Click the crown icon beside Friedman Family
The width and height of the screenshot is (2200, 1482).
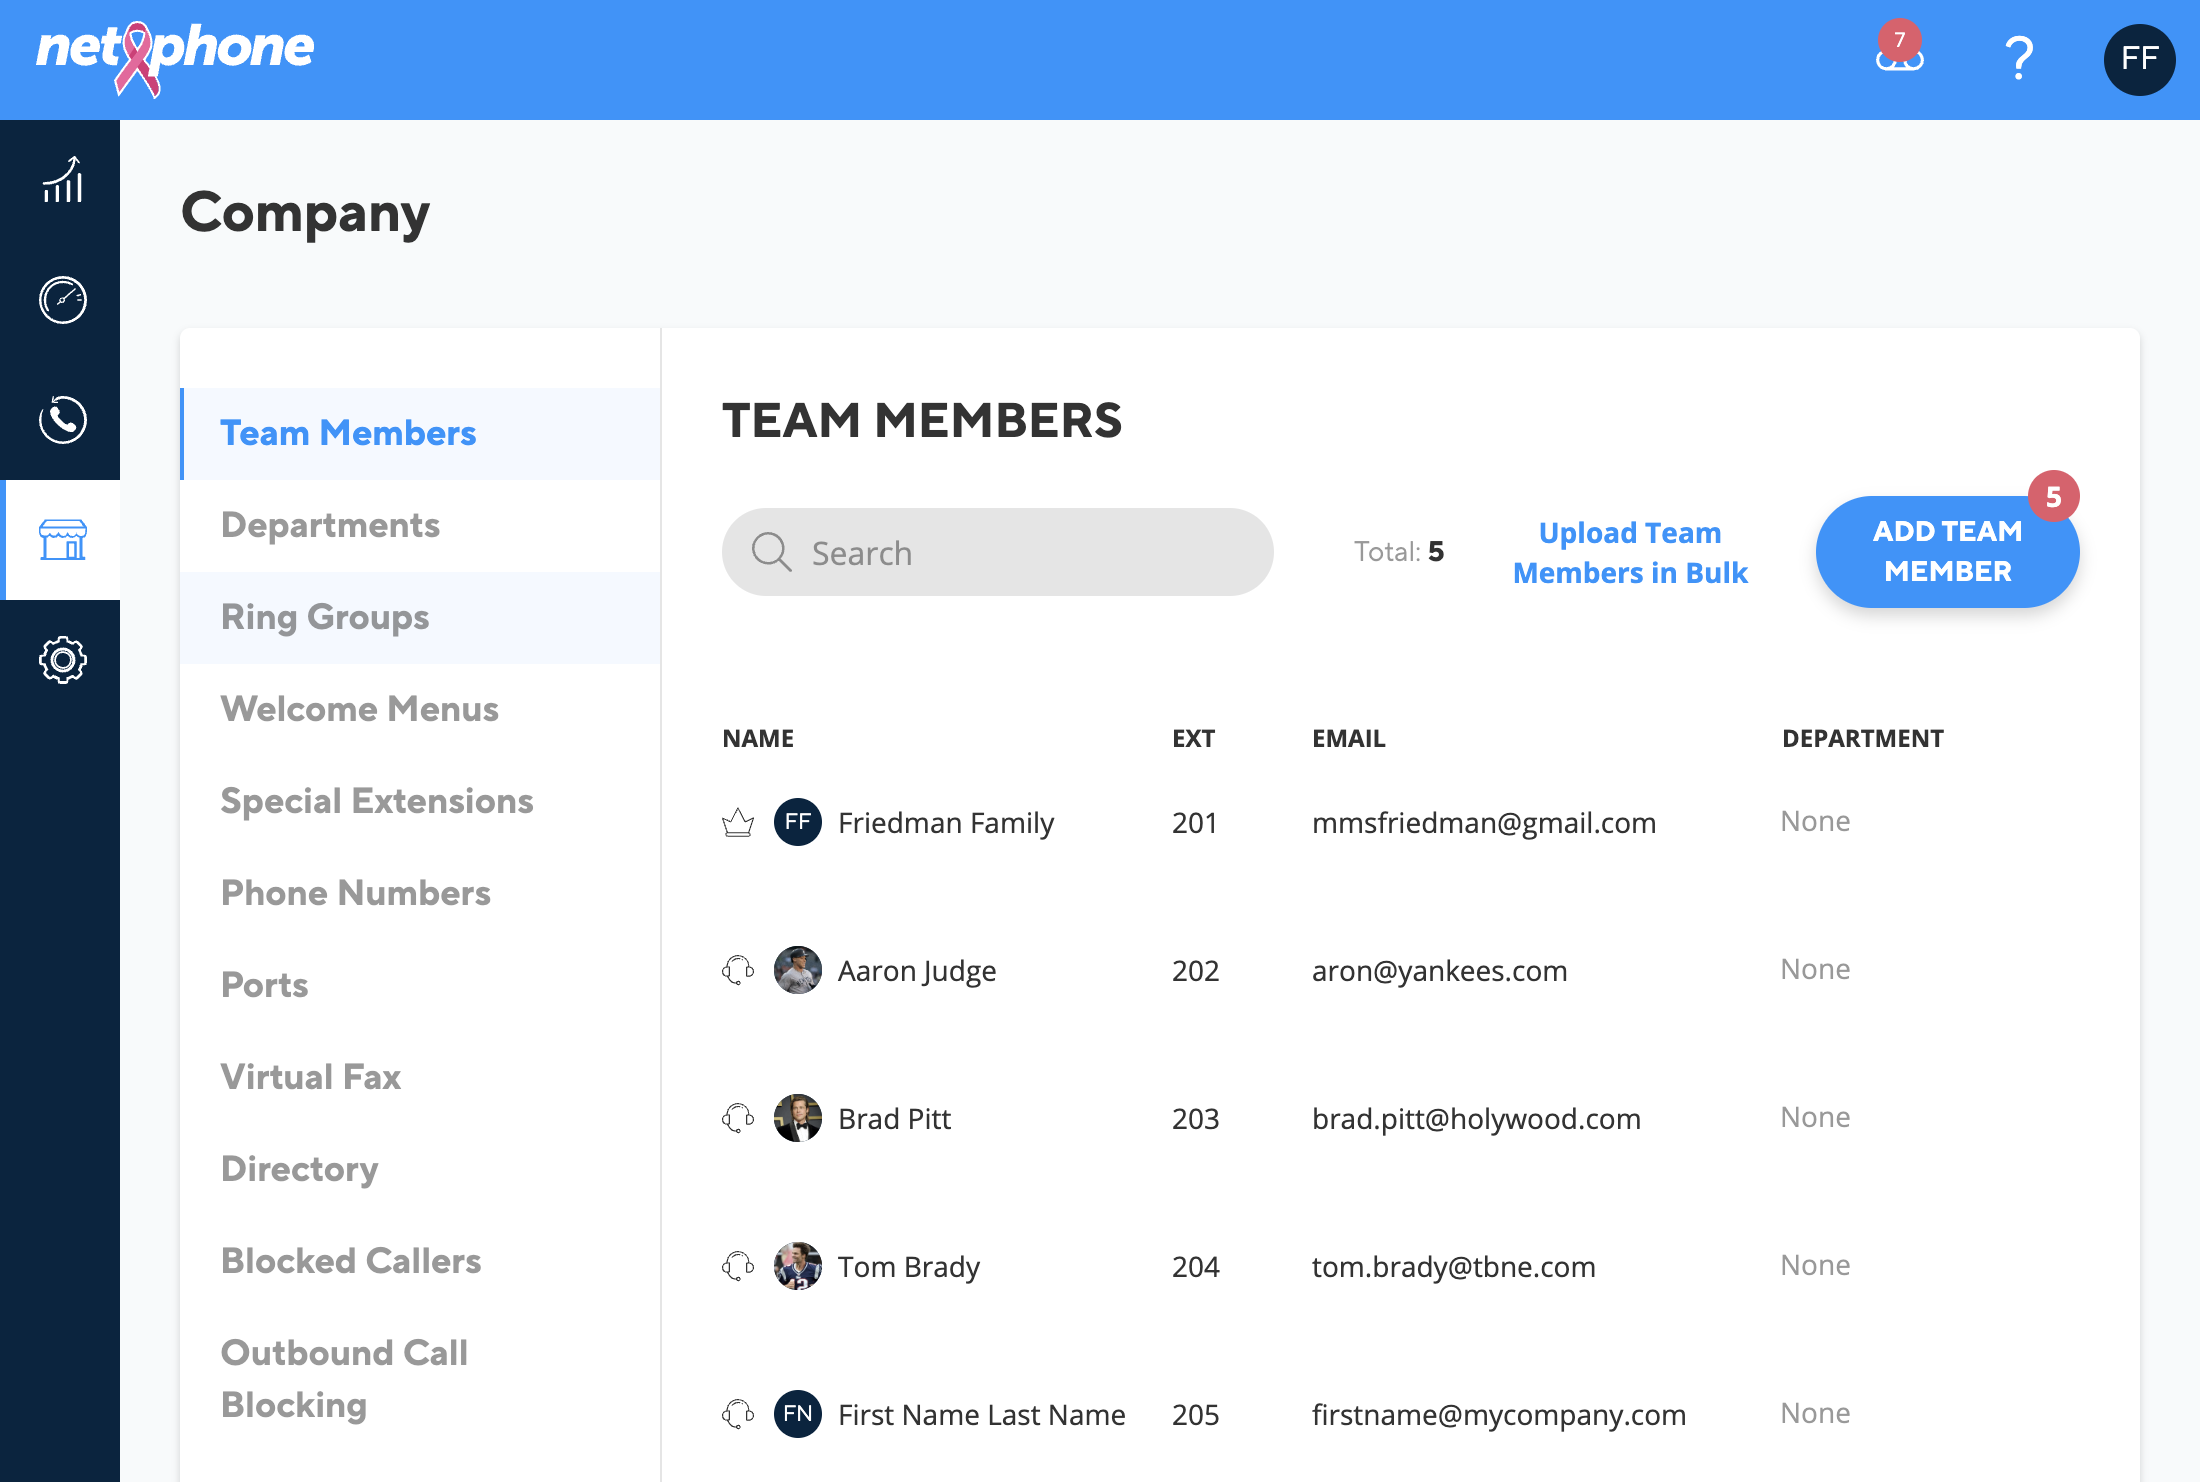point(738,822)
